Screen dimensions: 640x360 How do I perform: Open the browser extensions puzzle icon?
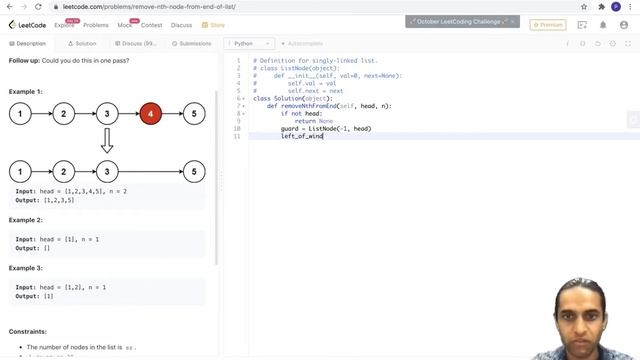[601, 7]
